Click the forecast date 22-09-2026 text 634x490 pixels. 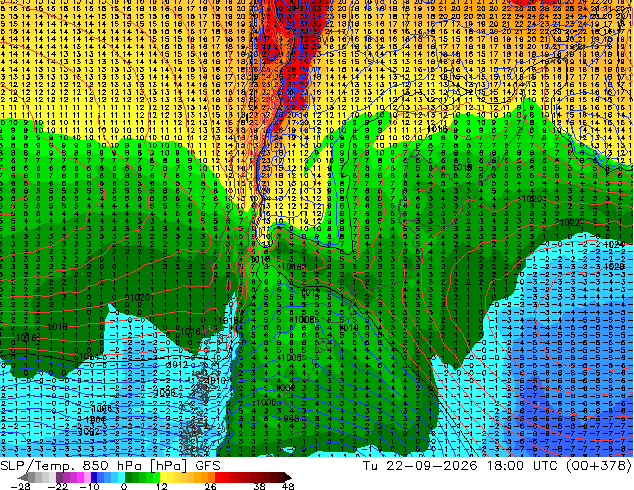point(432,465)
